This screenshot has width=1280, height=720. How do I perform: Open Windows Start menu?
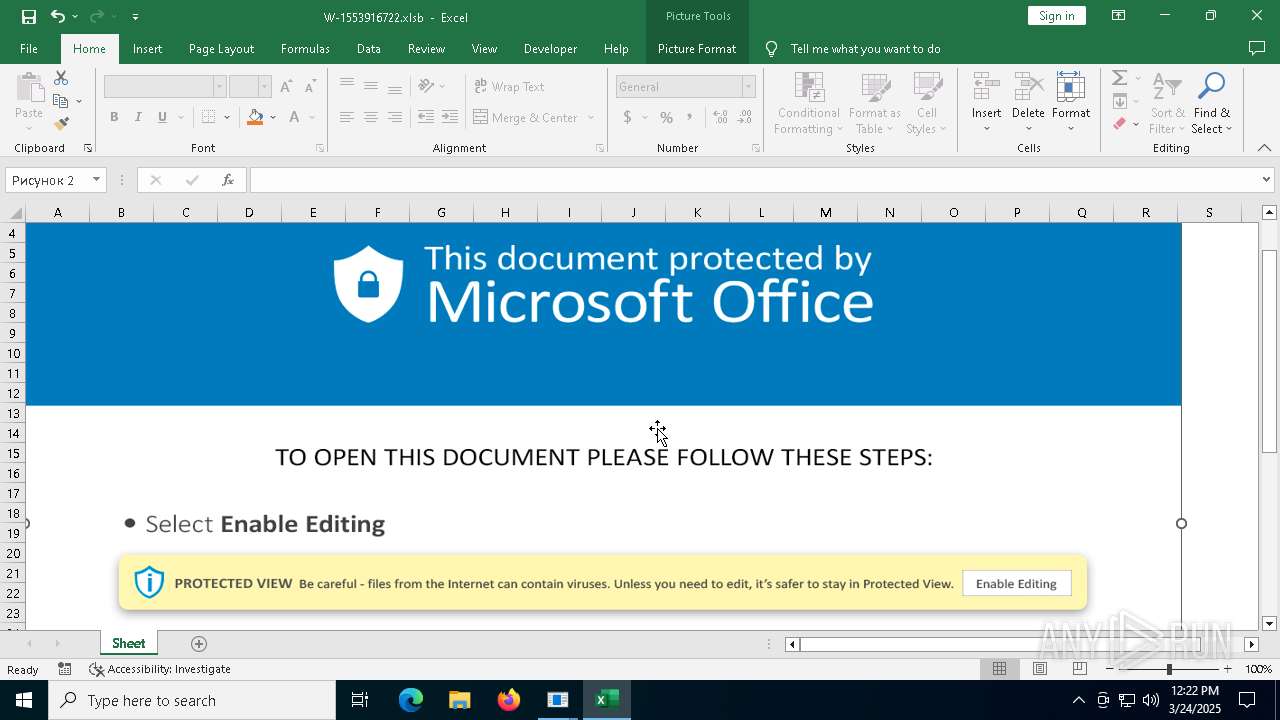(x=23, y=700)
